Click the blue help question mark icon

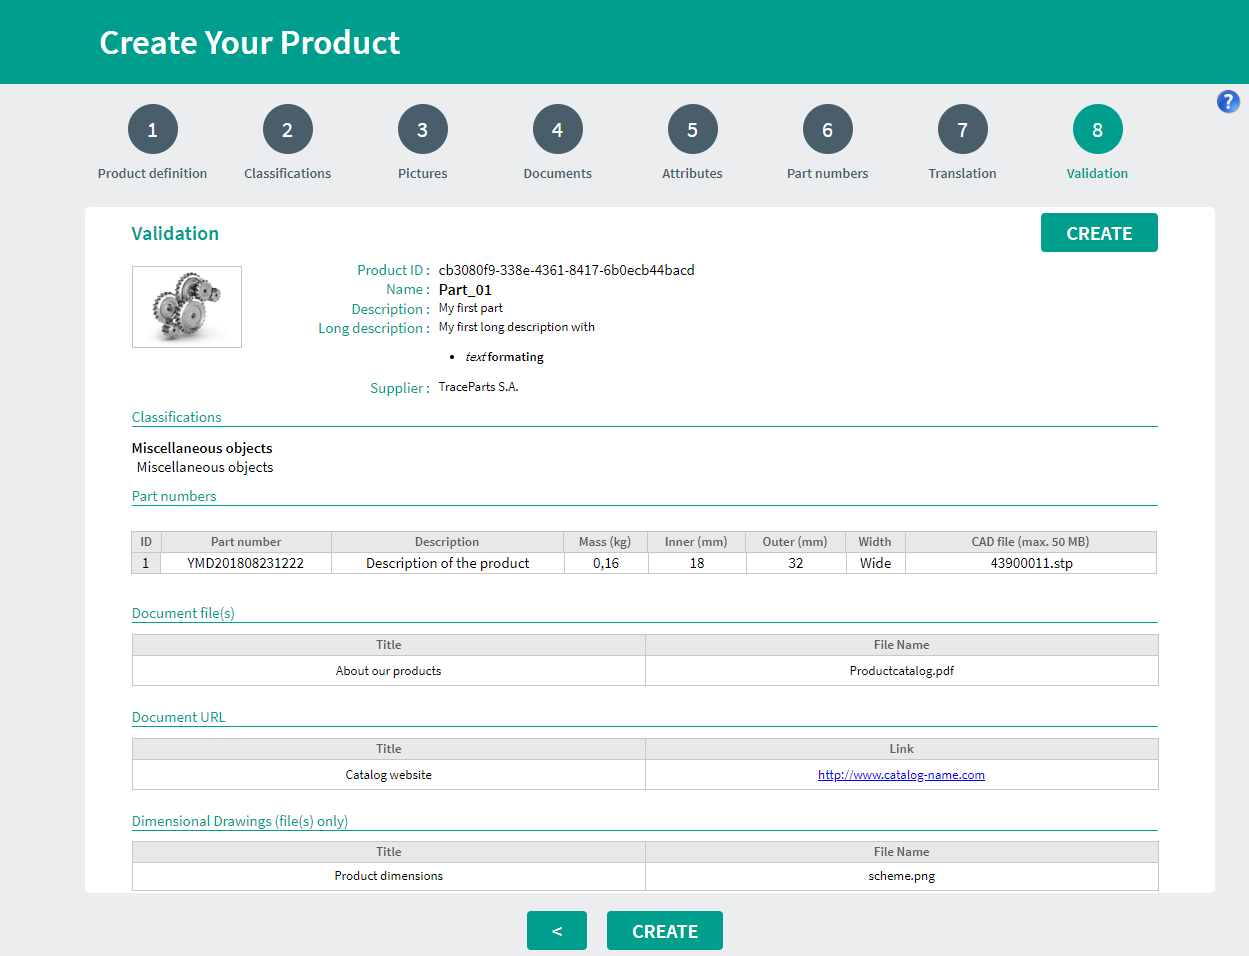click(1228, 101)
